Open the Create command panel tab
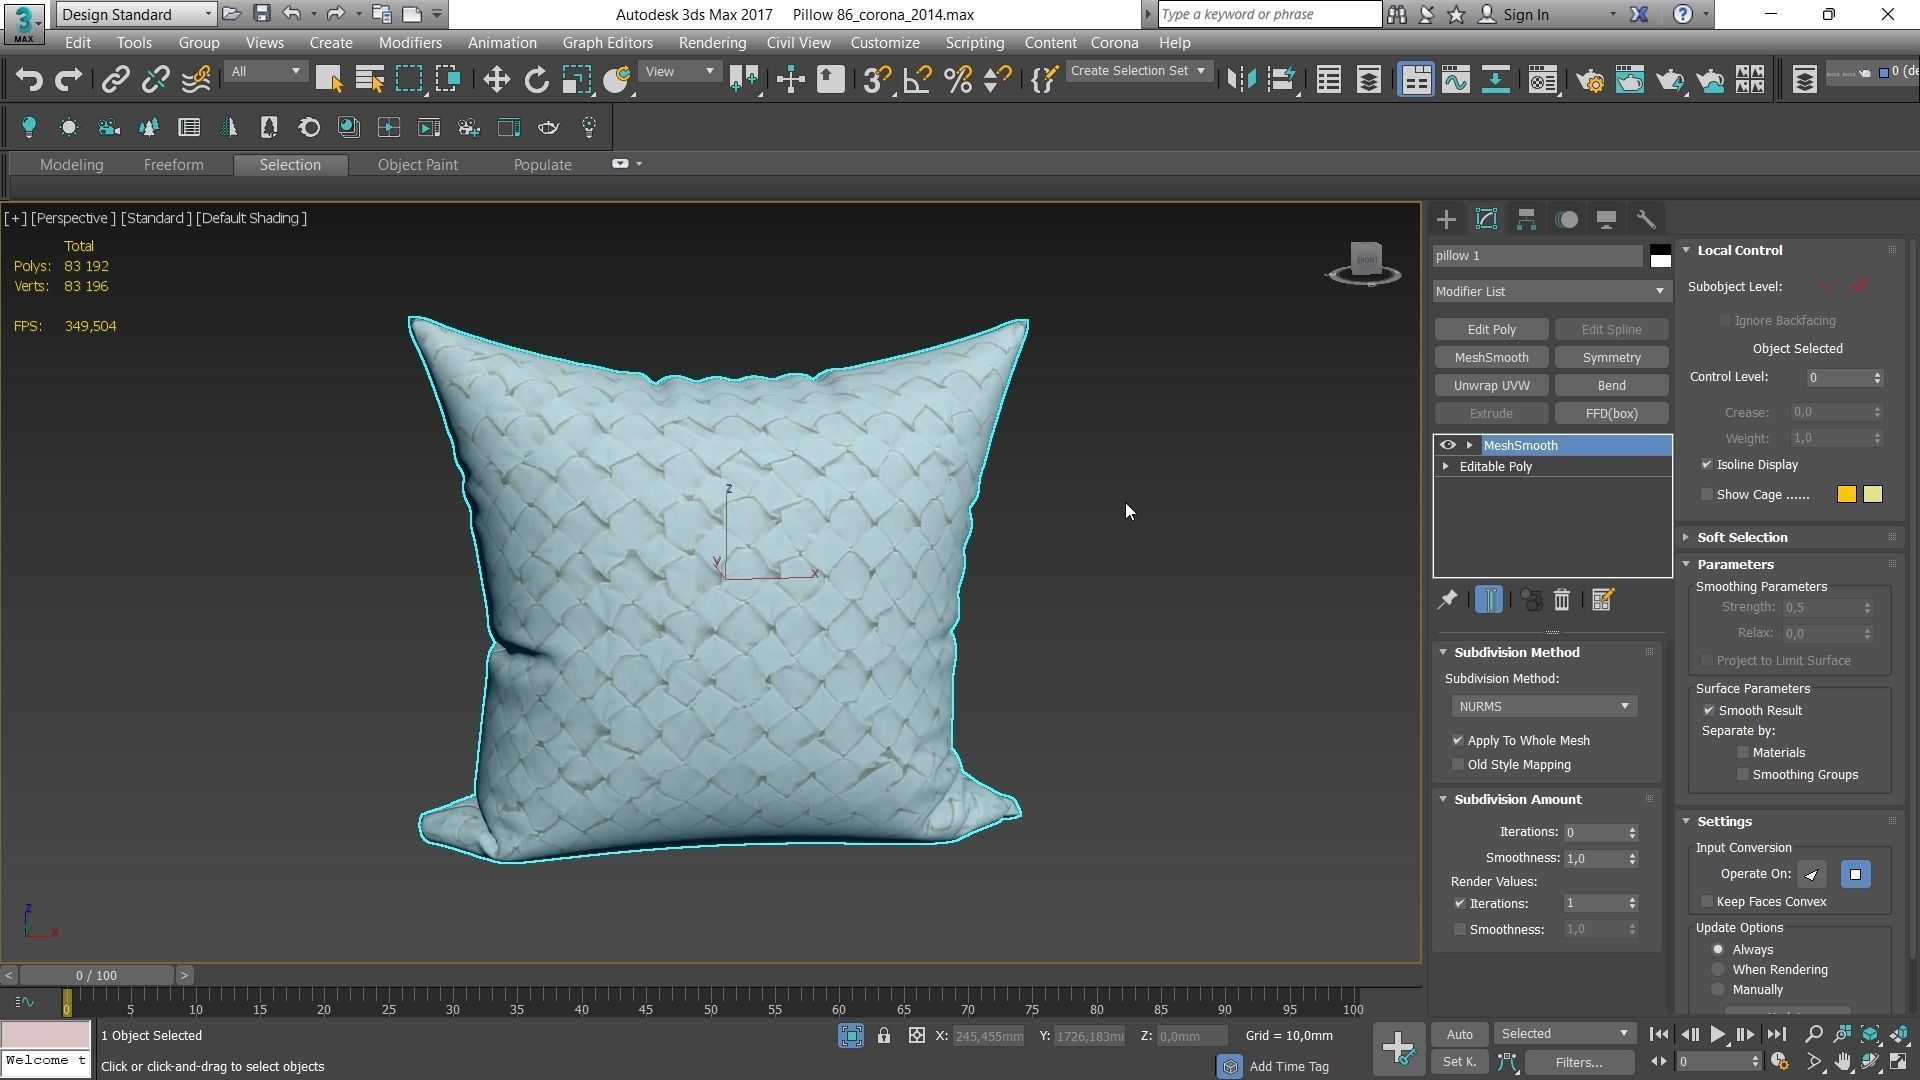Image resolution: width=1920 pixels, height=1080 pixels. click(x=1446, y=219)
